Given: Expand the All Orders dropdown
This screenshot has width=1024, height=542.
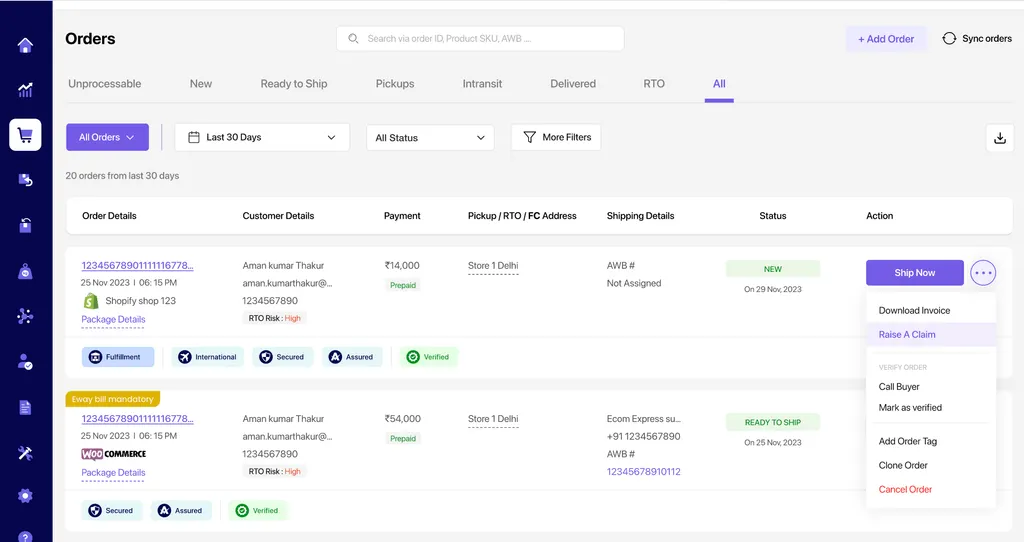Looking at the screenshot, I should click(x=107, y=137).
